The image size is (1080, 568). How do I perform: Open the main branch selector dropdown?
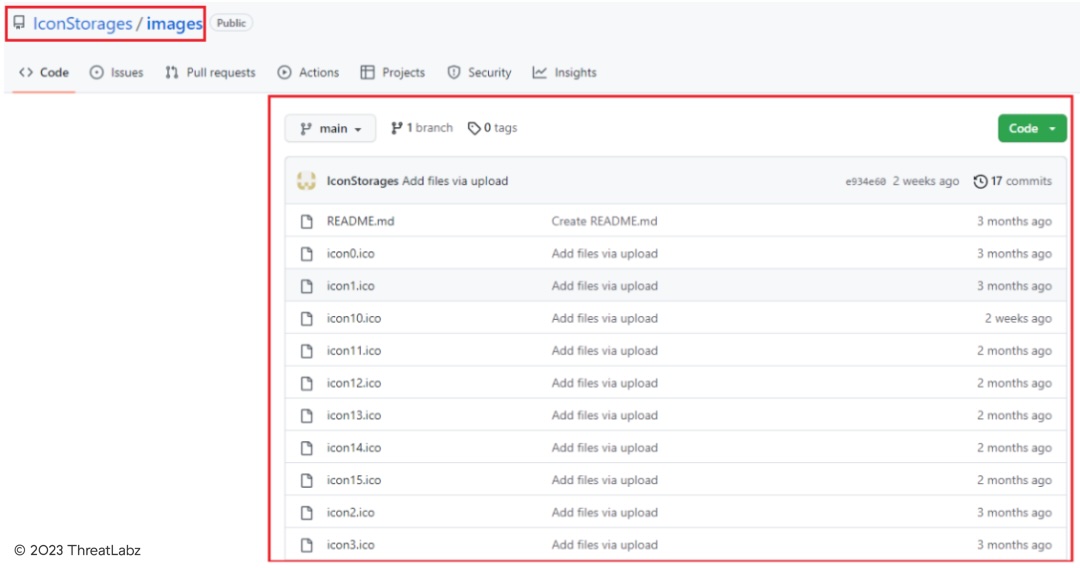[330, 128]
